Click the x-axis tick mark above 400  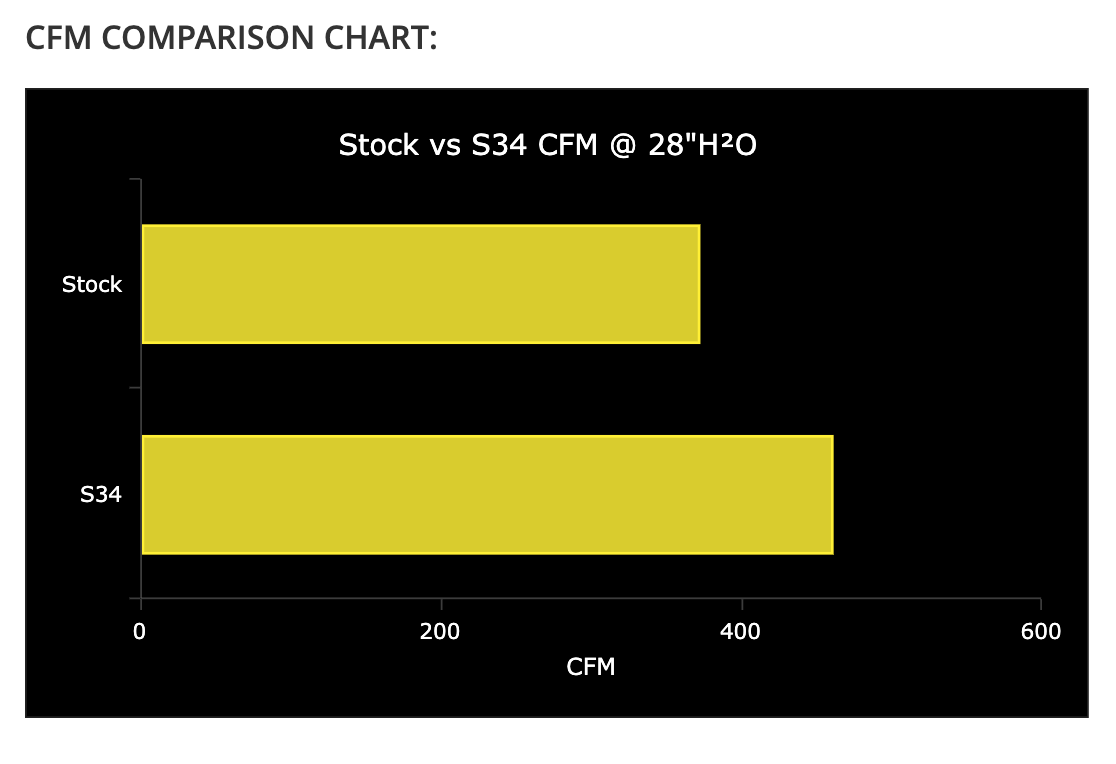[x=742, y=603]
